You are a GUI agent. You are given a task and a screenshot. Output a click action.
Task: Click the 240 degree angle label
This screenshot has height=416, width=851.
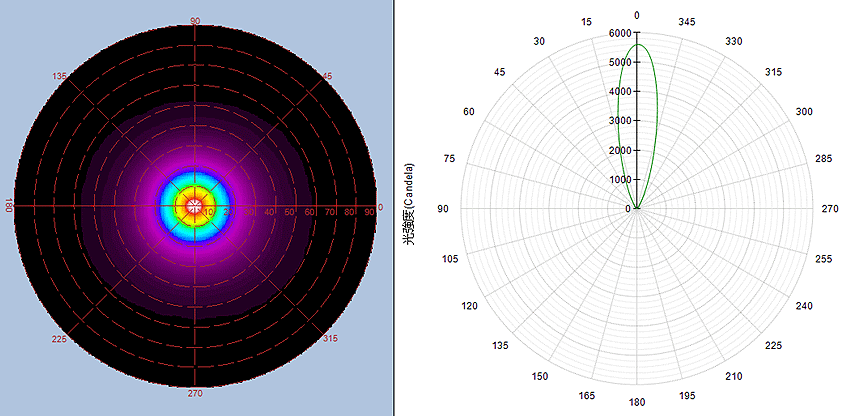(x=804, y=306)
